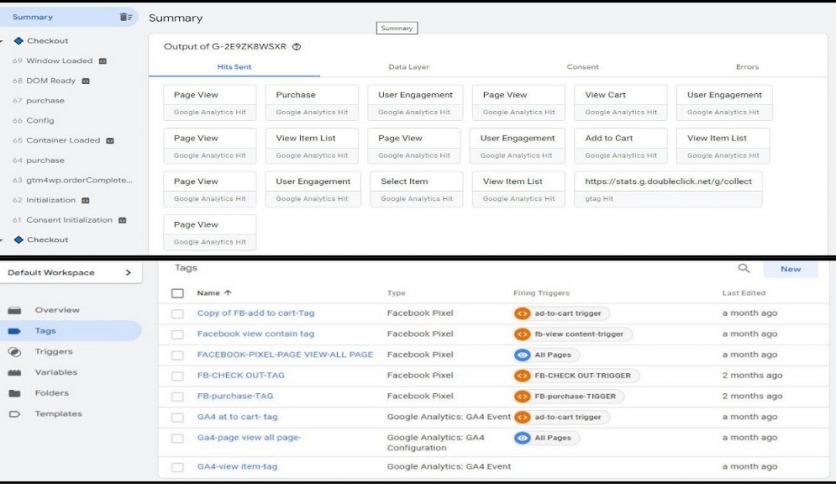This screenshot has height=484, width=836.
Task: Click the search icon in Tags panel
Action: pyautogui.click(x=744, y=269)
